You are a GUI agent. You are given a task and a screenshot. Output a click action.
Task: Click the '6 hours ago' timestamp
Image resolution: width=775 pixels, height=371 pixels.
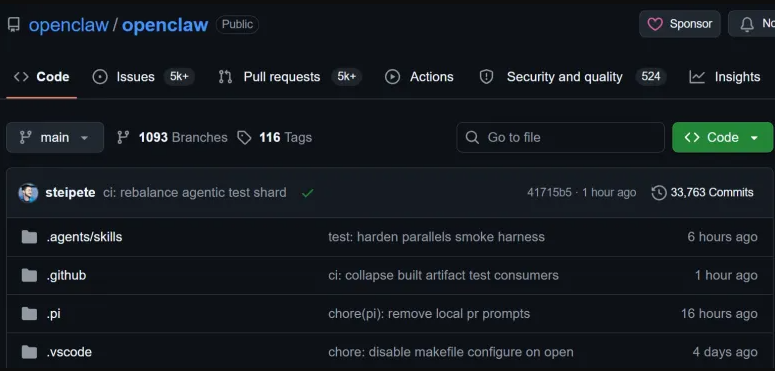(x=722, y=237)
